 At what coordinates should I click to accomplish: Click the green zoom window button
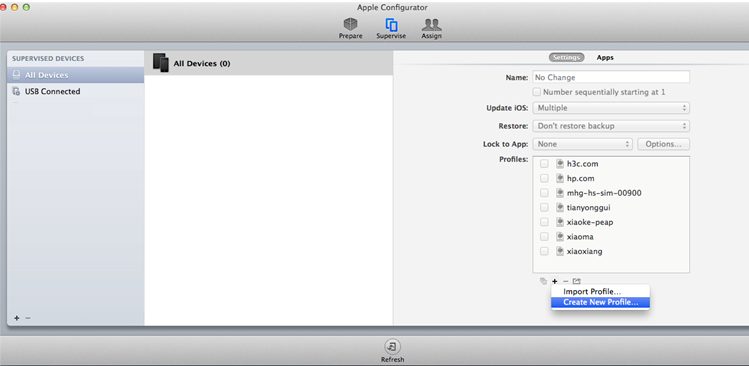point(26,7)
